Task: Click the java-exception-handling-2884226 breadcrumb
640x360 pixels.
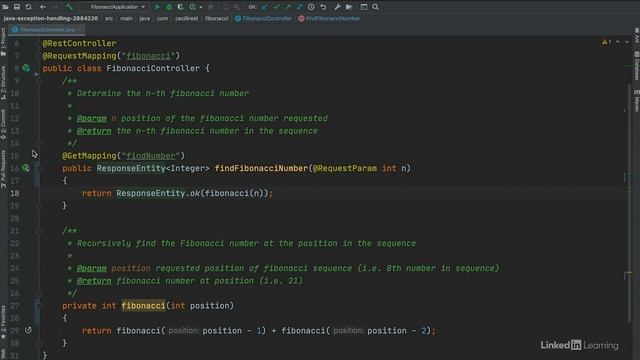Action: [51, 18]
